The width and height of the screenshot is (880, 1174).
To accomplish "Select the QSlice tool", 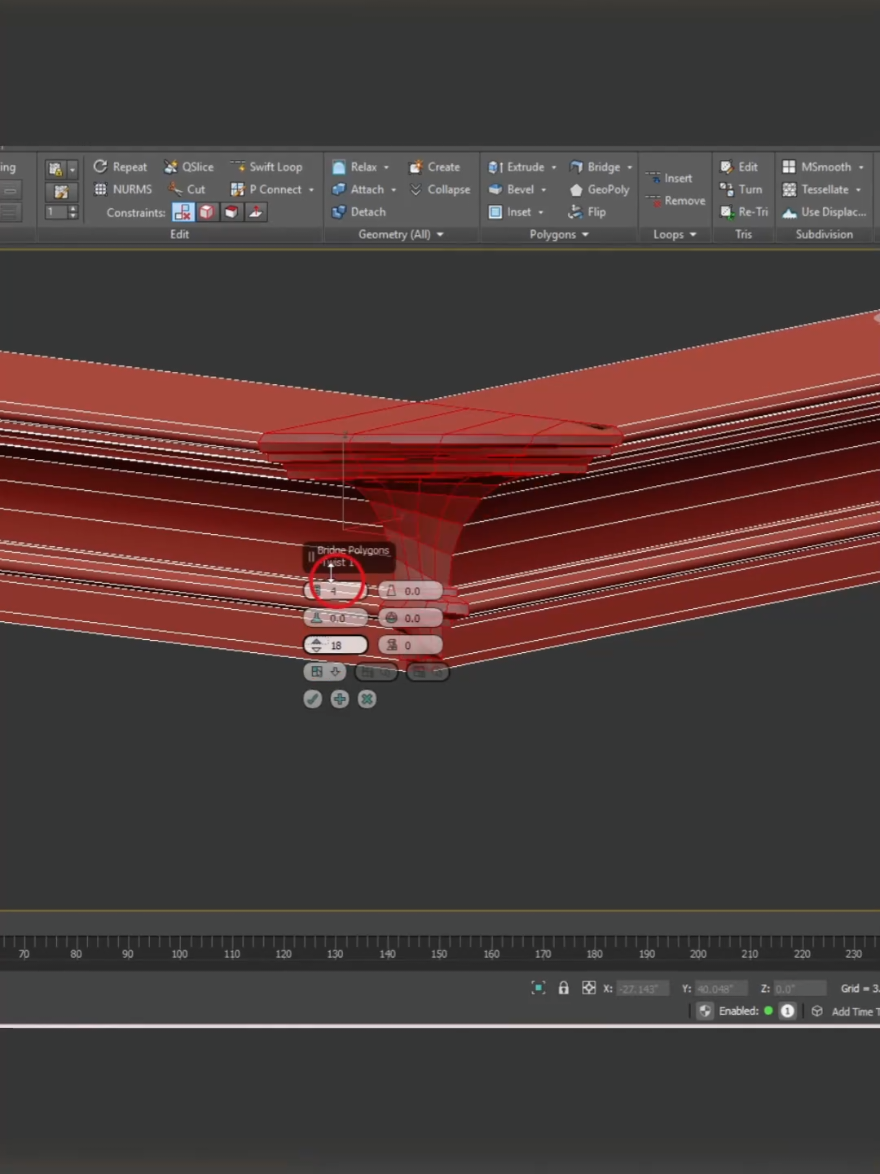I will pos(189,167).
